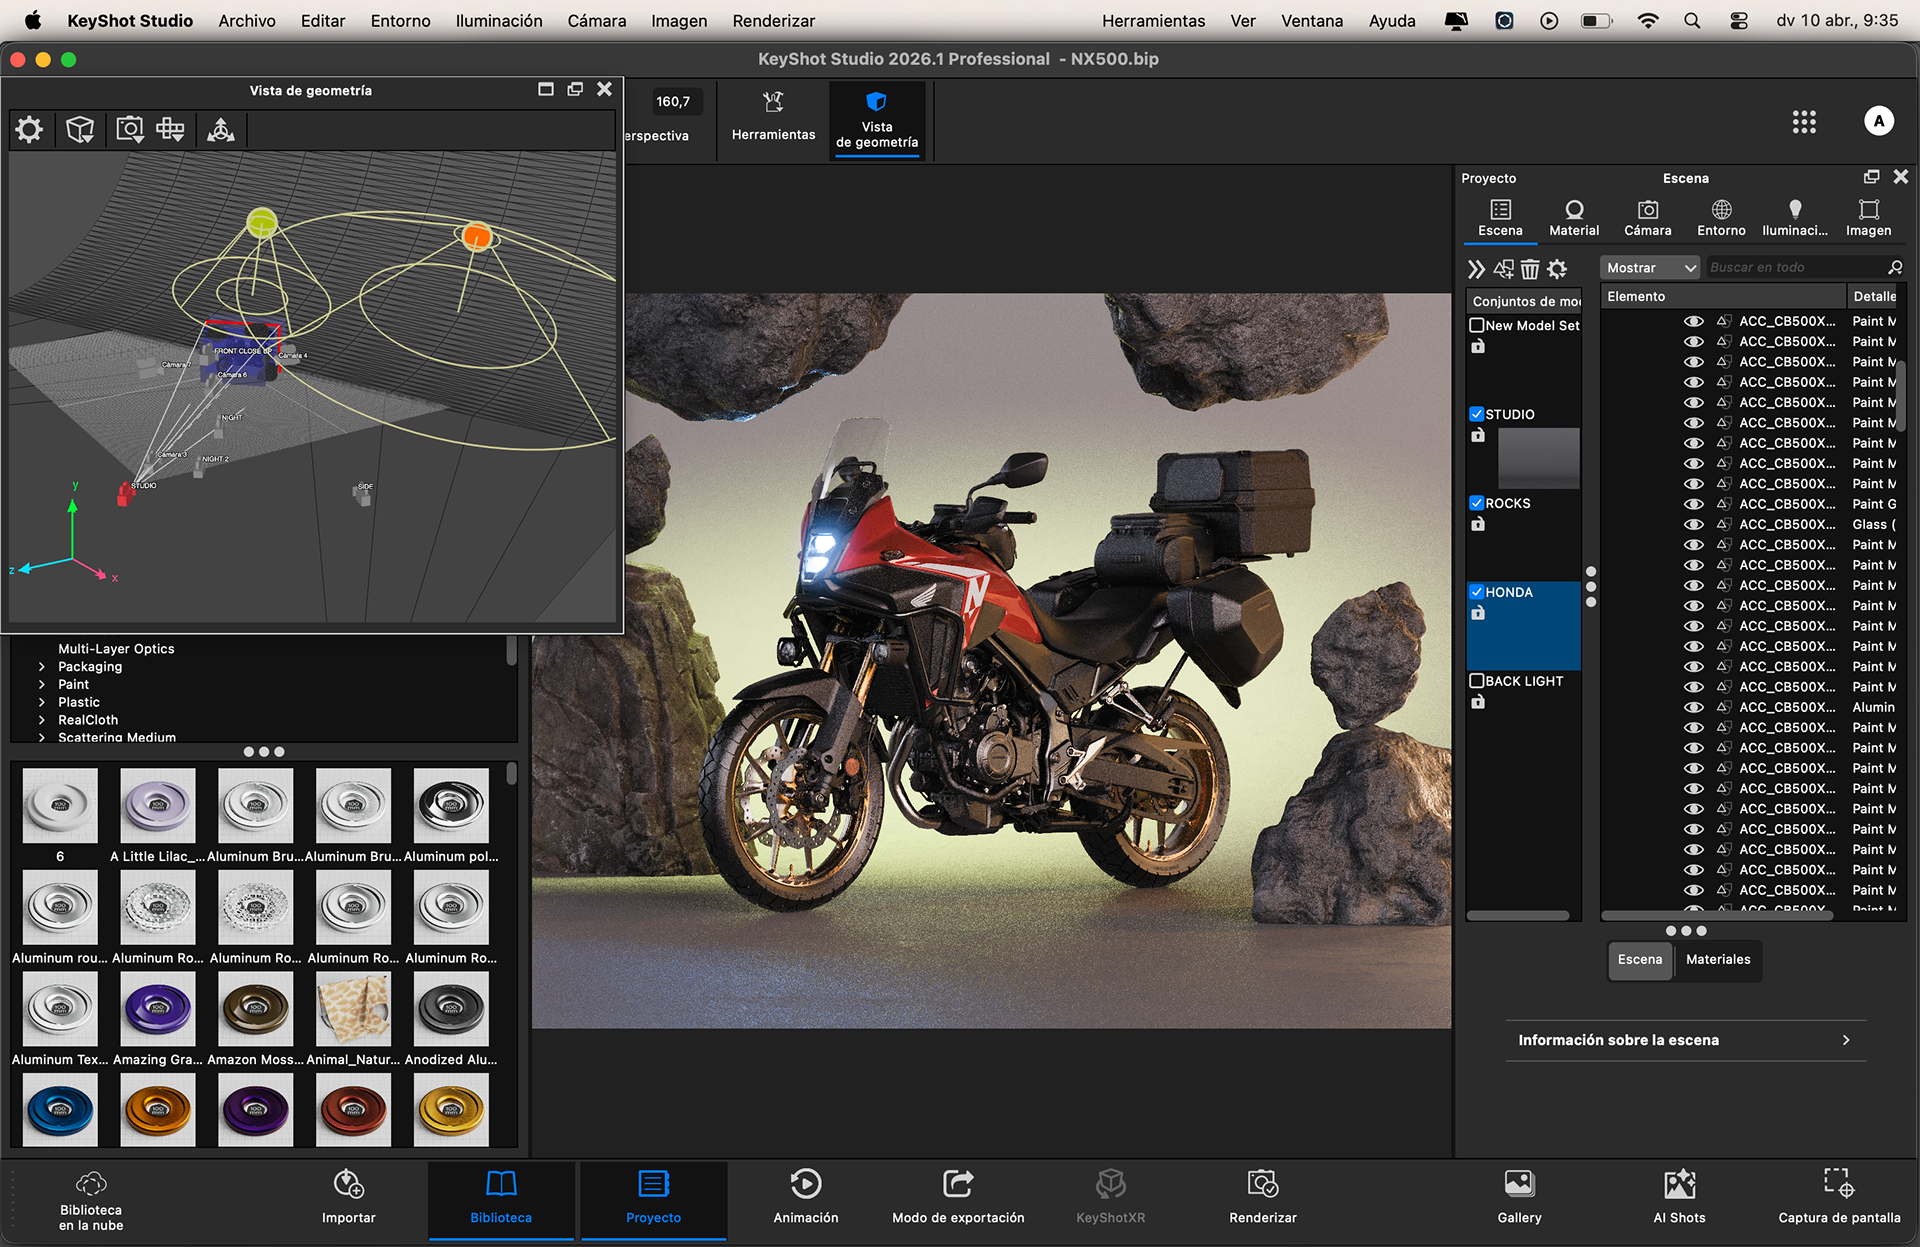Enable the BACK LIGHT model set
1920x1247 pixels.
coord(1477,681)
